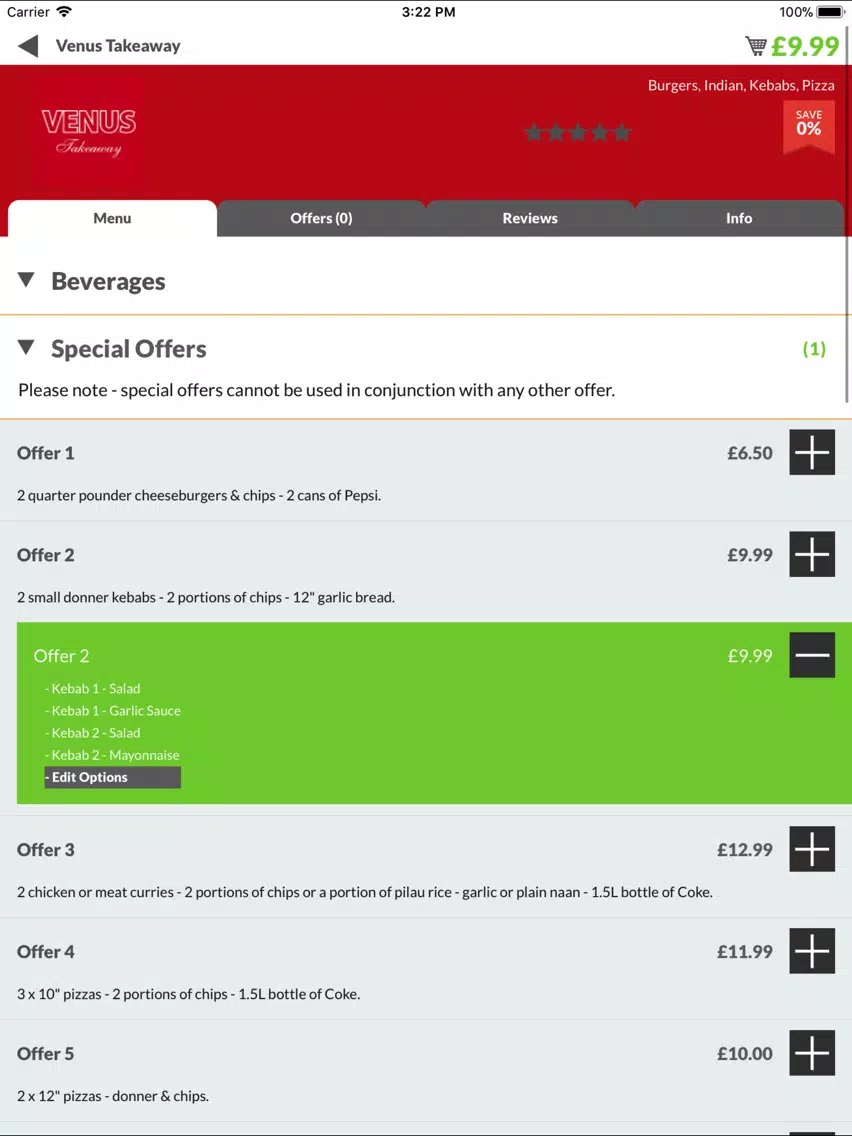The width and height of the screenshot is (852, 1136).
Task: Remove selected Offer 2 with minus icon
Action: 811,655
